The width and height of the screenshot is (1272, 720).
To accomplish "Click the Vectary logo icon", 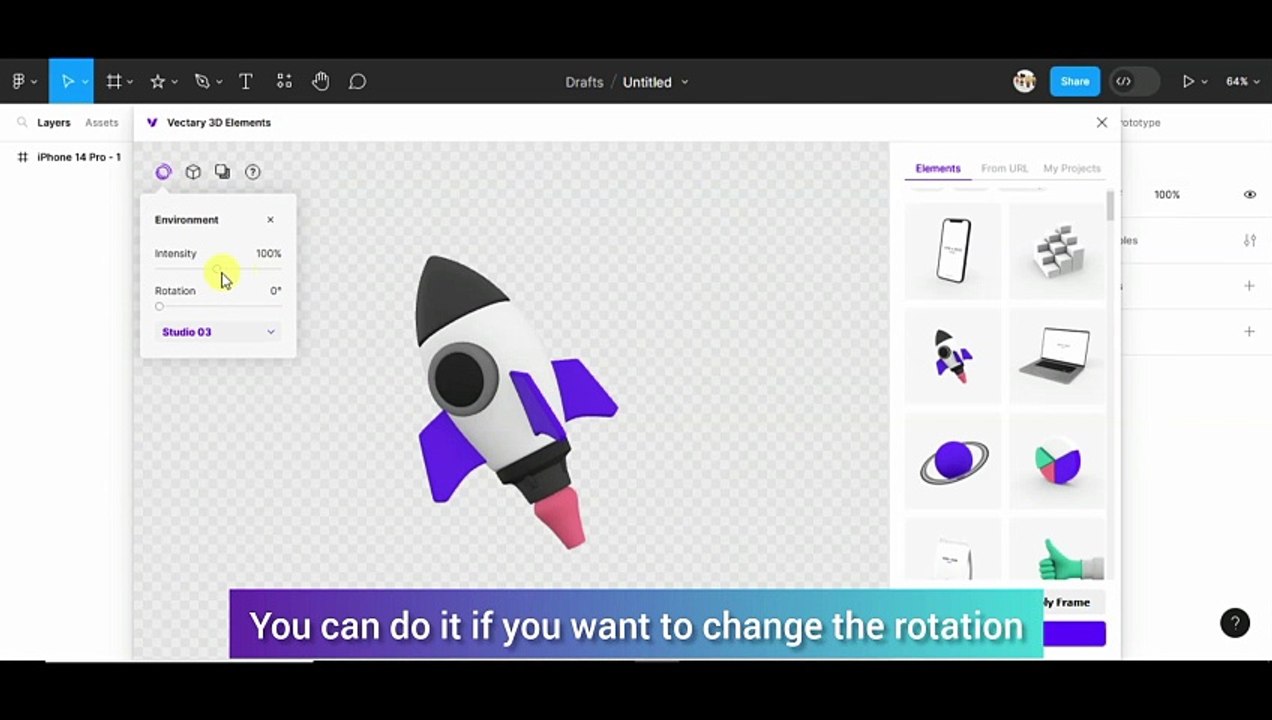I will click(152, 123).
